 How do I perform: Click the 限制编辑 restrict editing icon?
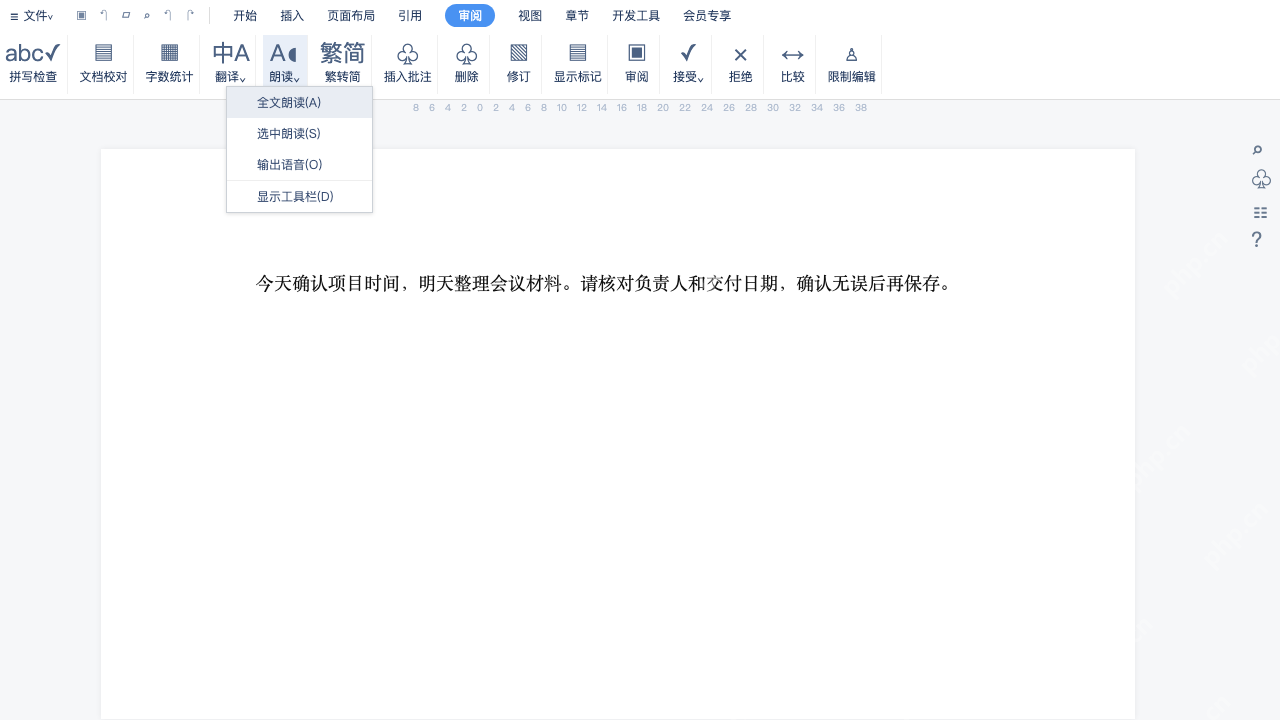tap(851, 55)
